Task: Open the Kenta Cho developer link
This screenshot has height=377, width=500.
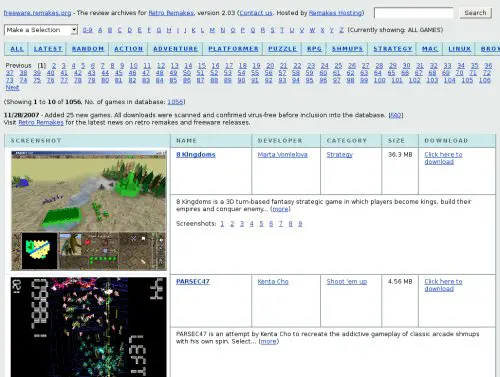Action: 273,282
